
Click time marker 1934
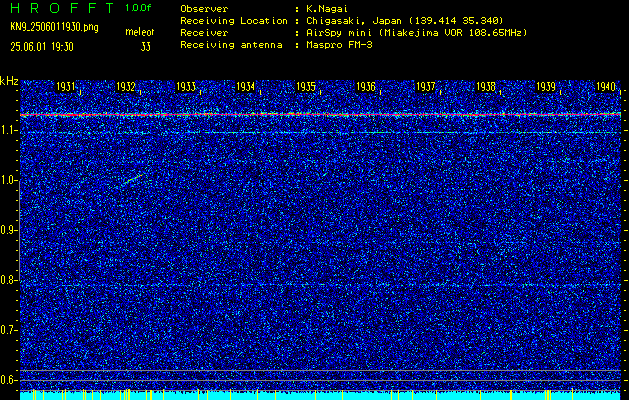pyautogui.click(x=246, y=87)
